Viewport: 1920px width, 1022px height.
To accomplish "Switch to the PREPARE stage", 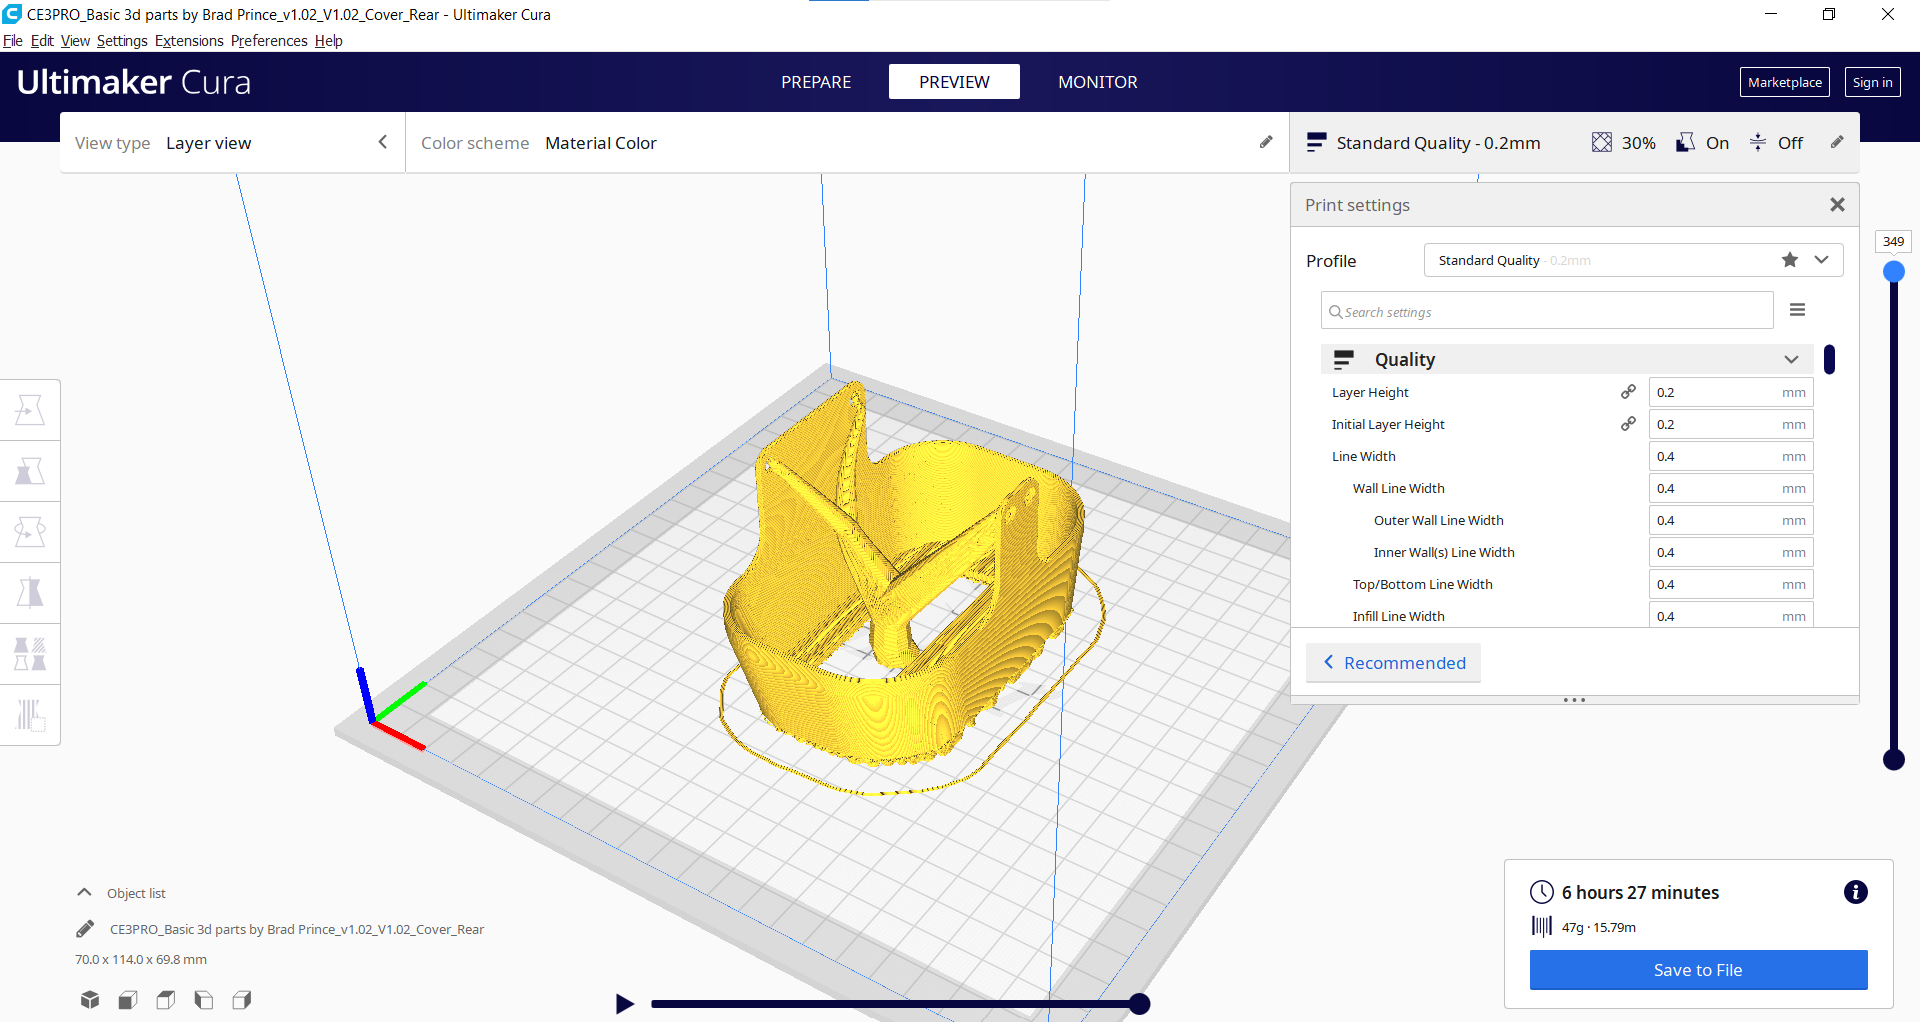I will pyautogui.click(x=816, y=82).
